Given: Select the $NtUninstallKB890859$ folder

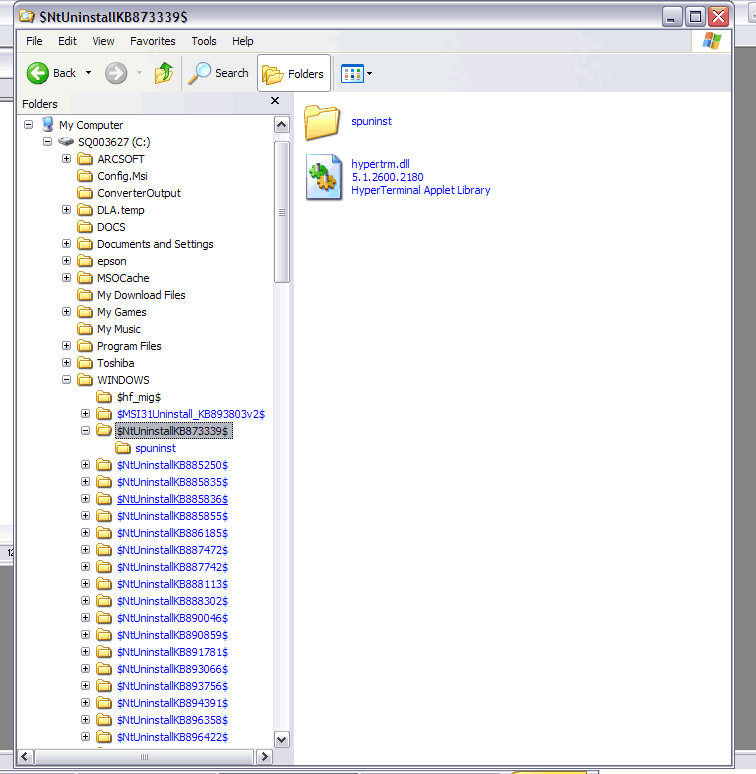Looking at the screenshot, I should tap(162, 635).
